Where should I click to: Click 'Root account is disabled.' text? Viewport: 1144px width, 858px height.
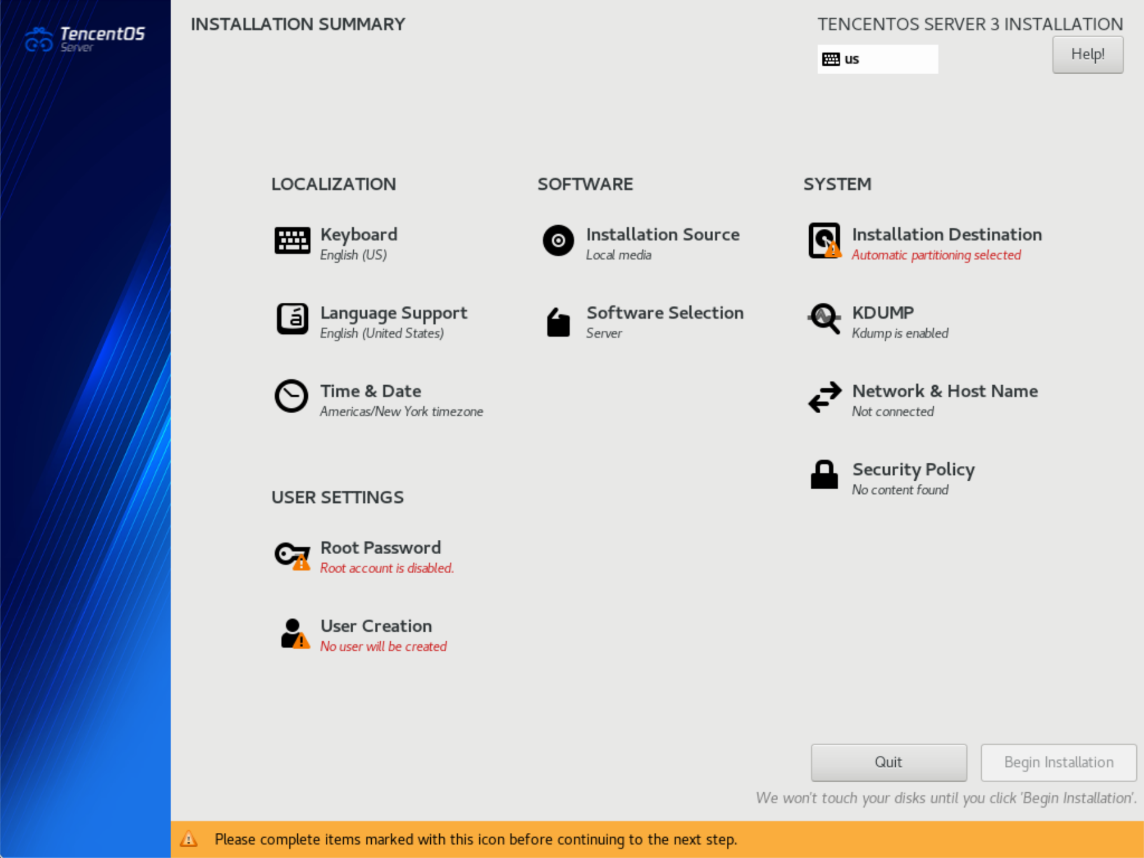387,568
